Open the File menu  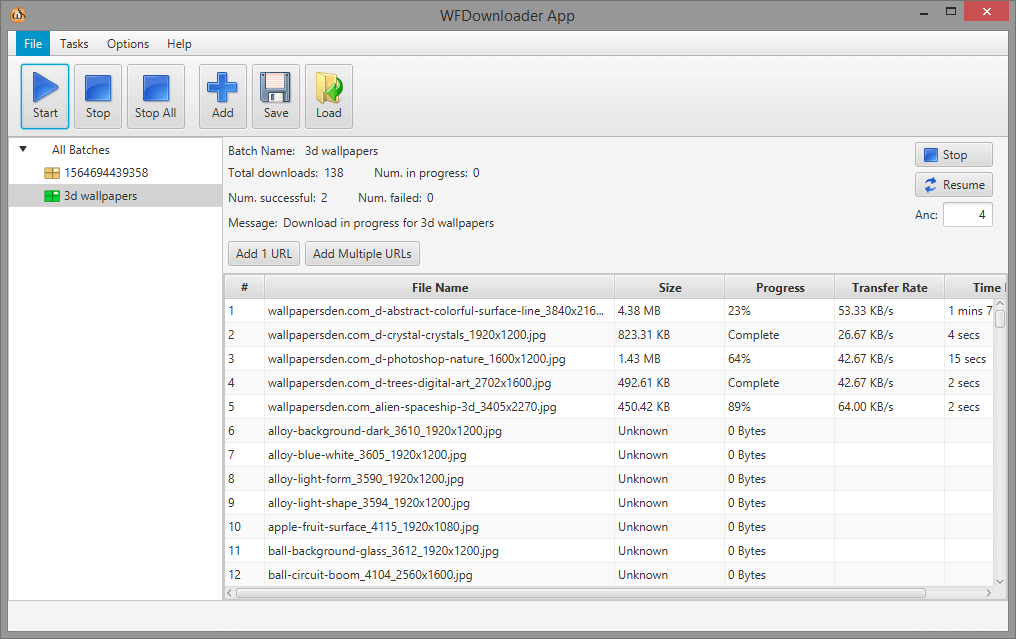pyautogui.click(x=33, y=44)
